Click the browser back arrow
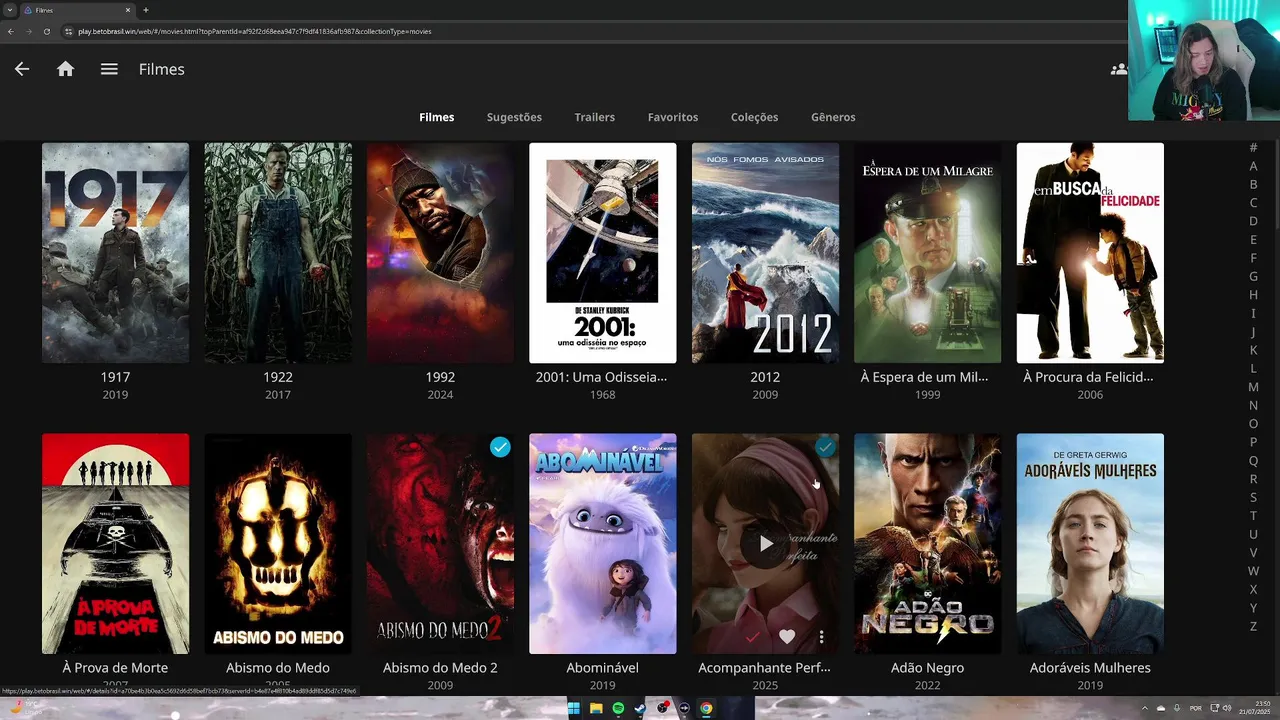Image resolution: width=1280 pixels, height=720 pixels. point(10,31)
